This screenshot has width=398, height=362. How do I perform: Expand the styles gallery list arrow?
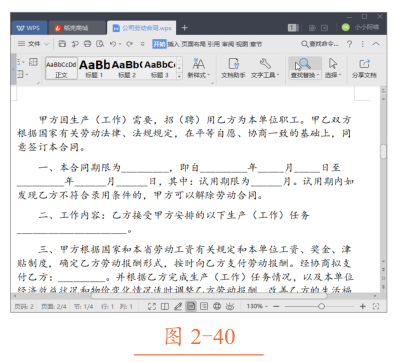point(179,76)
